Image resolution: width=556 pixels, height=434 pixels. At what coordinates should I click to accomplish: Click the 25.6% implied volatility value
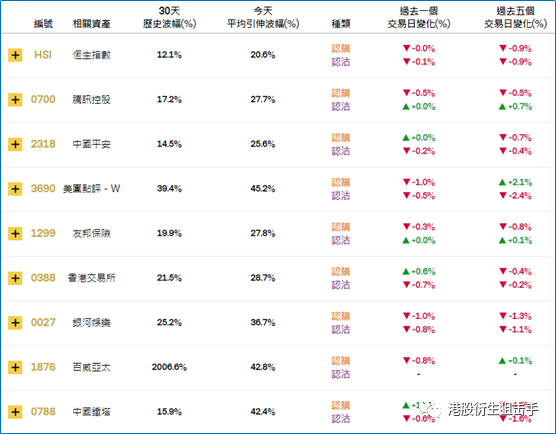[263, 144]
